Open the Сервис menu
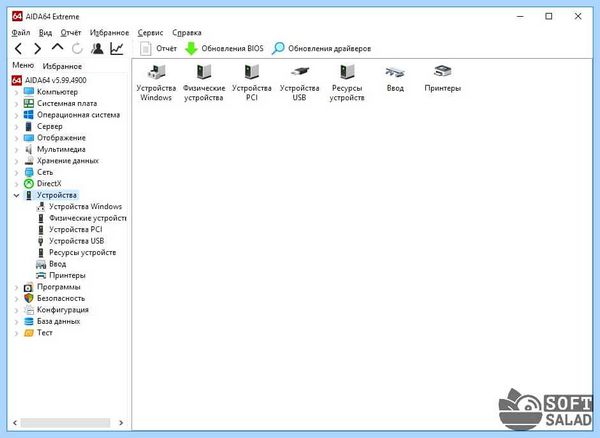The image size is (600, 438). pos(150,33)
